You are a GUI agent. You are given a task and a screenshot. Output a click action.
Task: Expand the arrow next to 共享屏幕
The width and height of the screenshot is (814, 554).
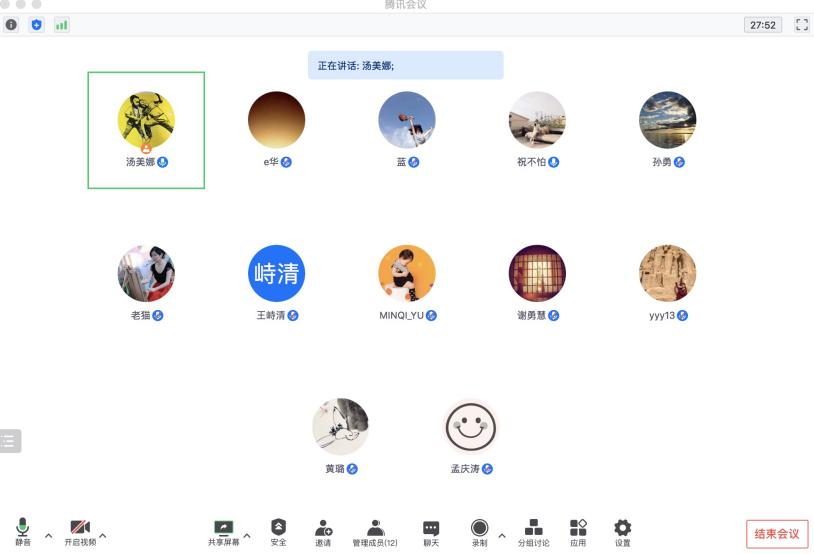click(247, 533)
